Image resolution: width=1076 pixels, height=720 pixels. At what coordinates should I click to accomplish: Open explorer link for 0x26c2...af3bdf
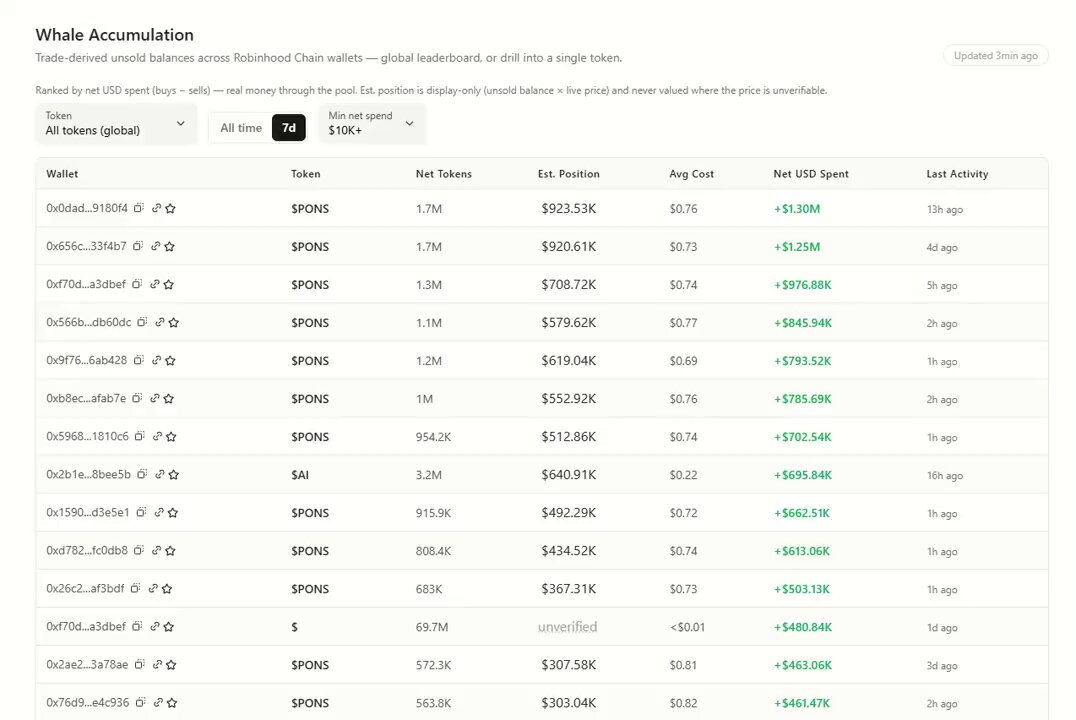[153, 588]
